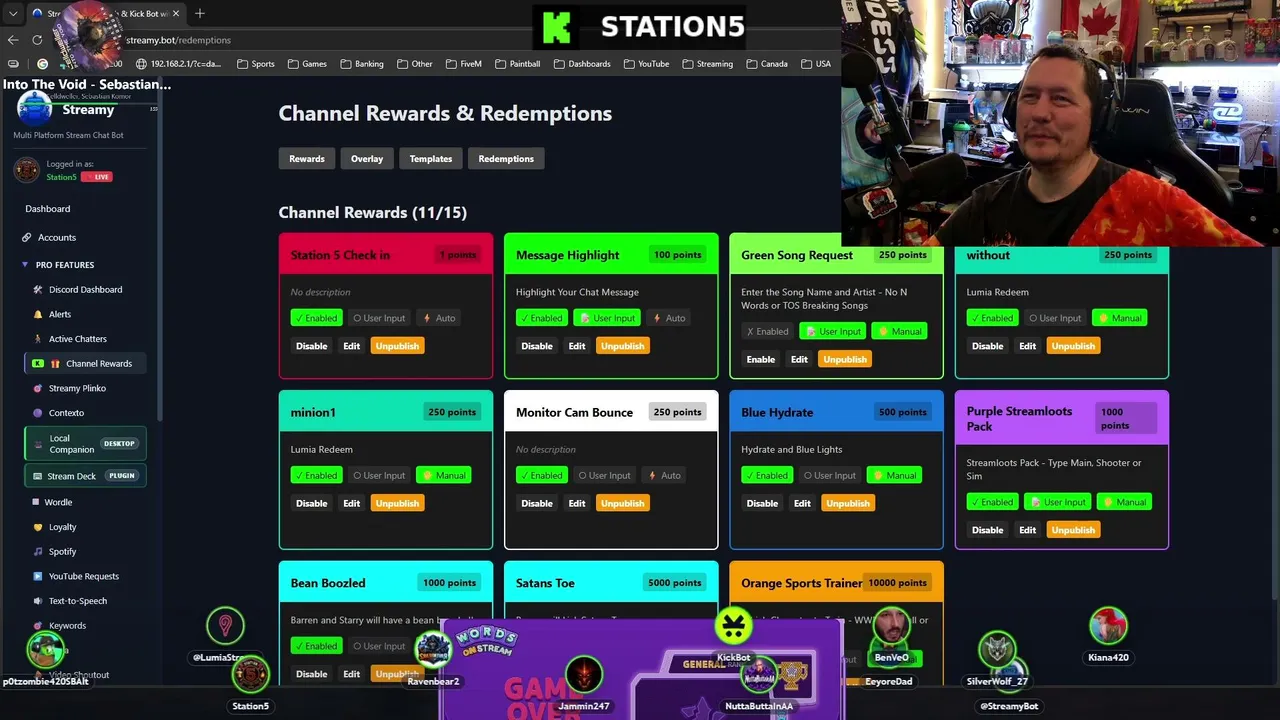
Task: Toggle Enabled status on Green Song Request
Action: [768, 331]
